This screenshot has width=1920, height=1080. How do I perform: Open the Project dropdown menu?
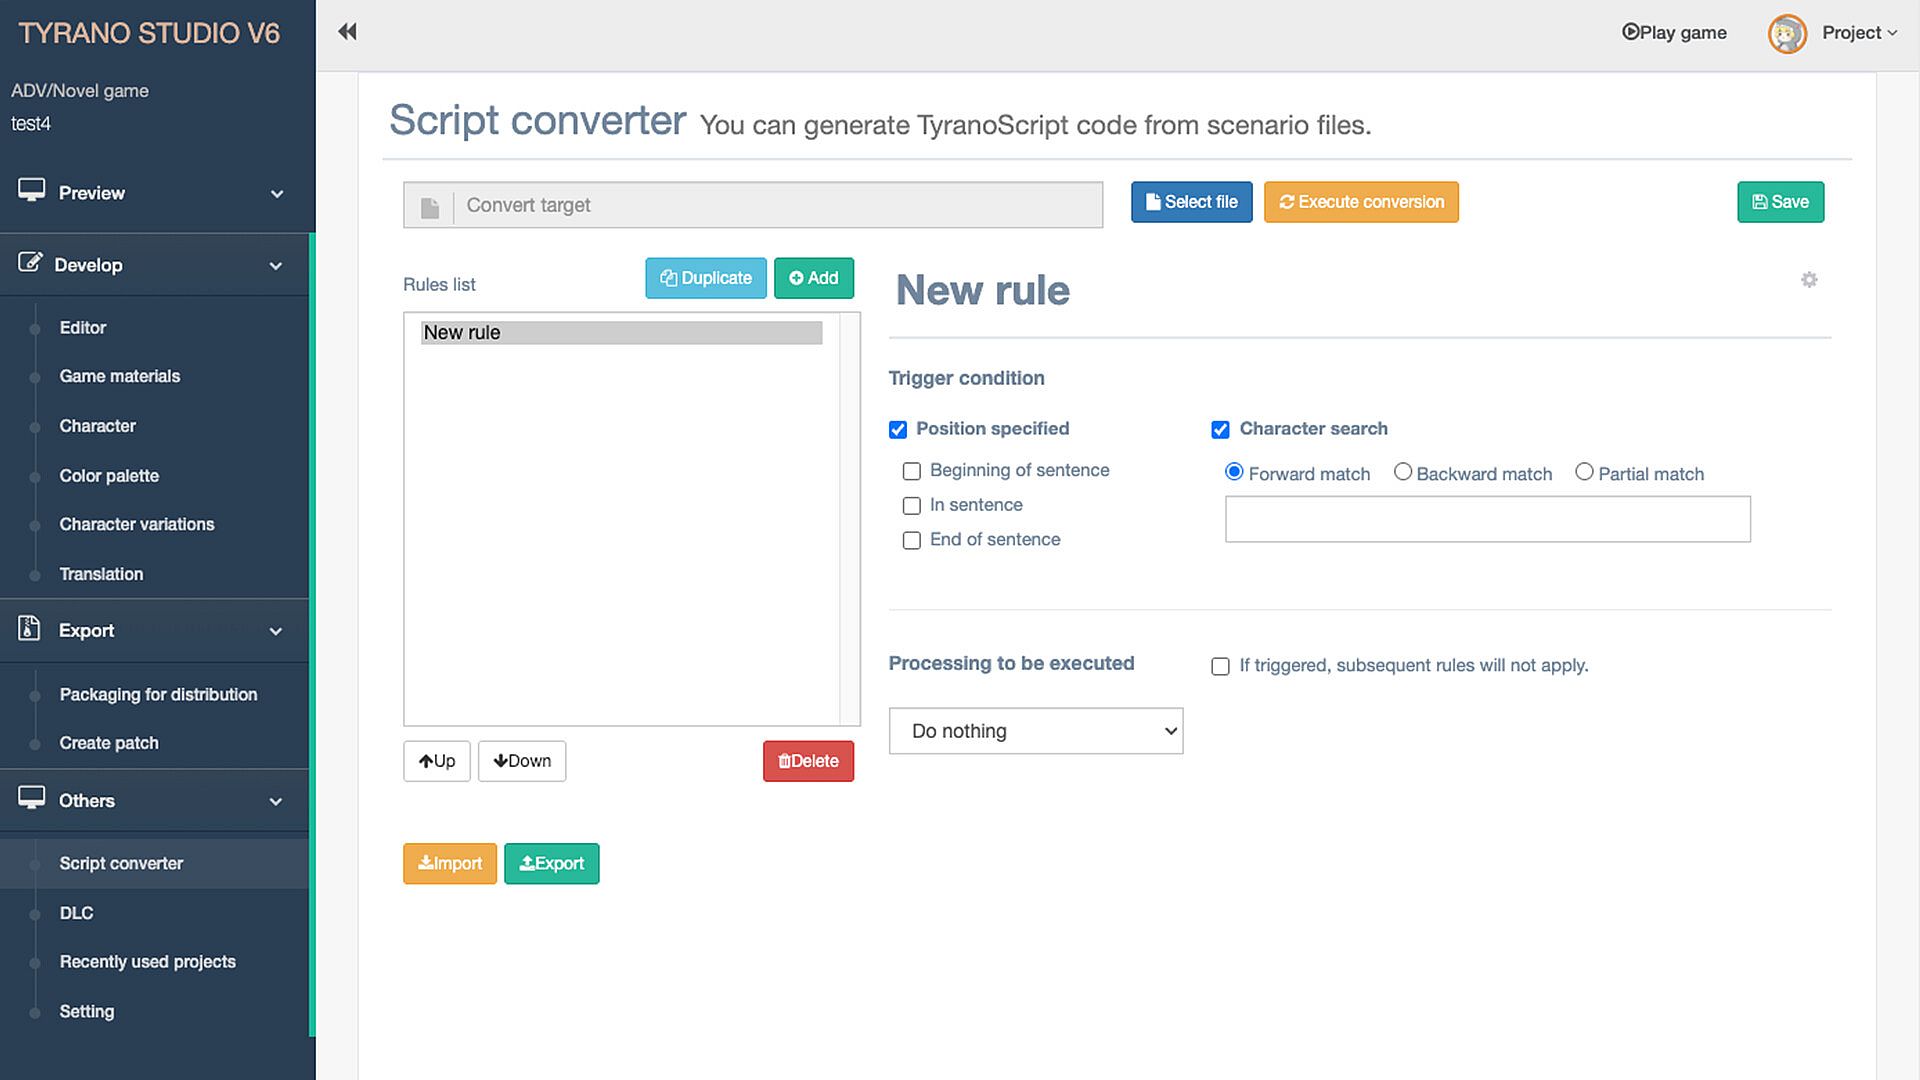[x=1858, y=33]
